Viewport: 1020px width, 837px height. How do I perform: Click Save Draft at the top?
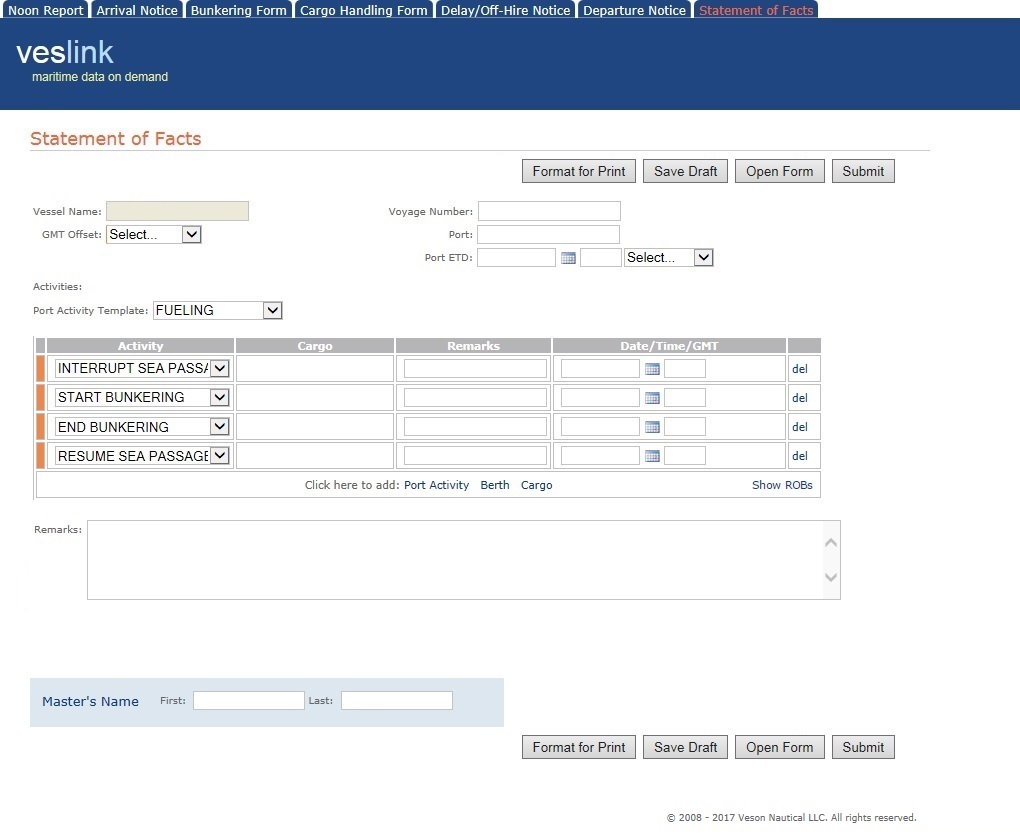tap(684, 170)
